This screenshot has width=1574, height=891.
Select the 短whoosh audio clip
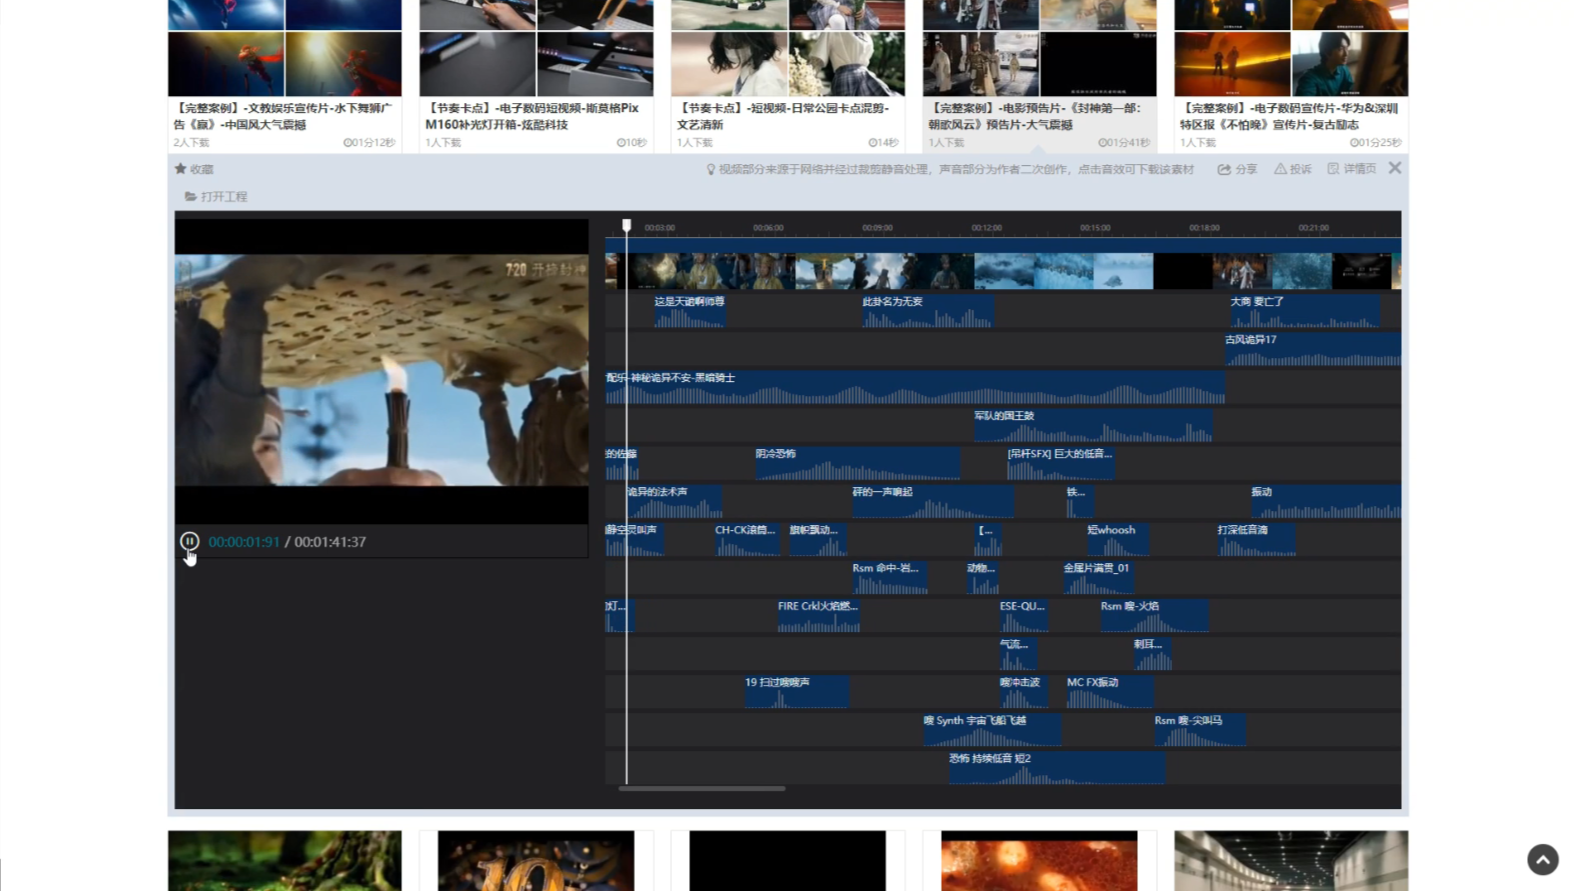[x=1117, y=539]
